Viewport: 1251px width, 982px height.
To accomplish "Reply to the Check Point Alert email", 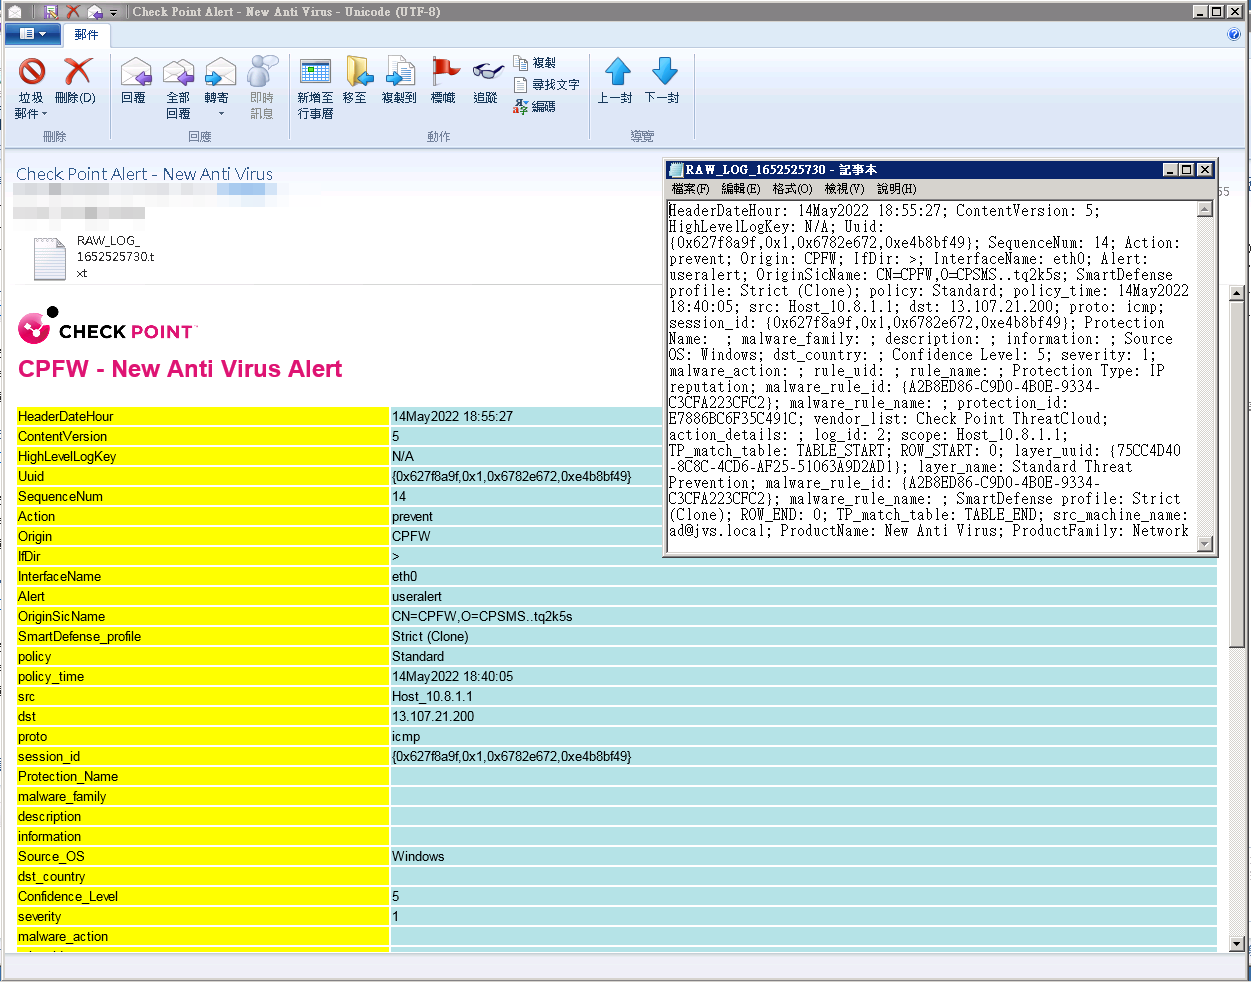I will pos(135,85).
